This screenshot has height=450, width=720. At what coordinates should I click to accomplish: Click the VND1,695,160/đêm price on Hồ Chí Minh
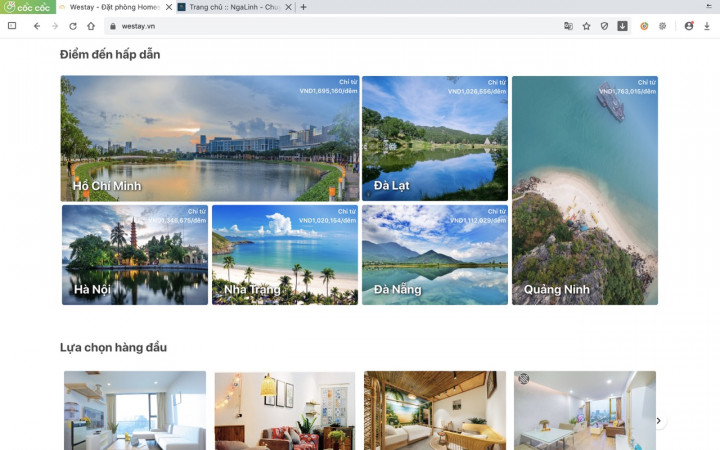(328, 91)
